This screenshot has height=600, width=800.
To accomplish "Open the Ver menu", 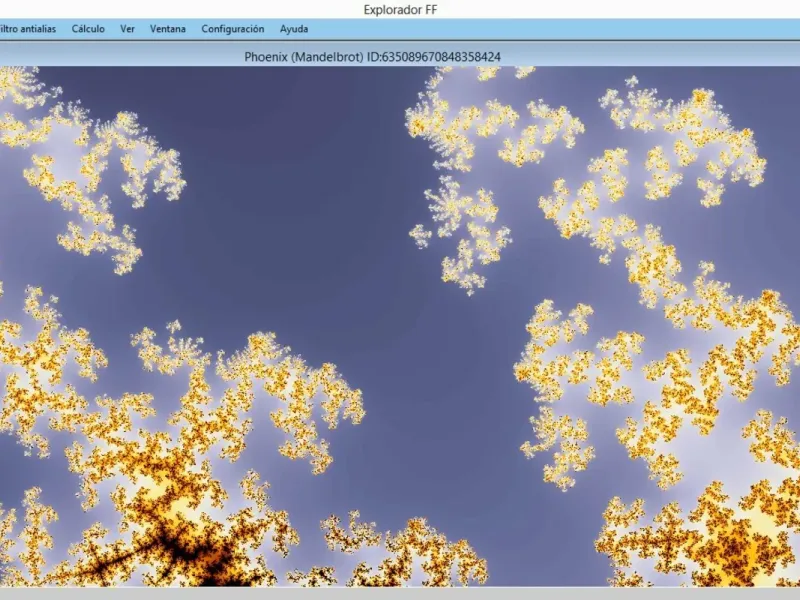I will 128,29.
